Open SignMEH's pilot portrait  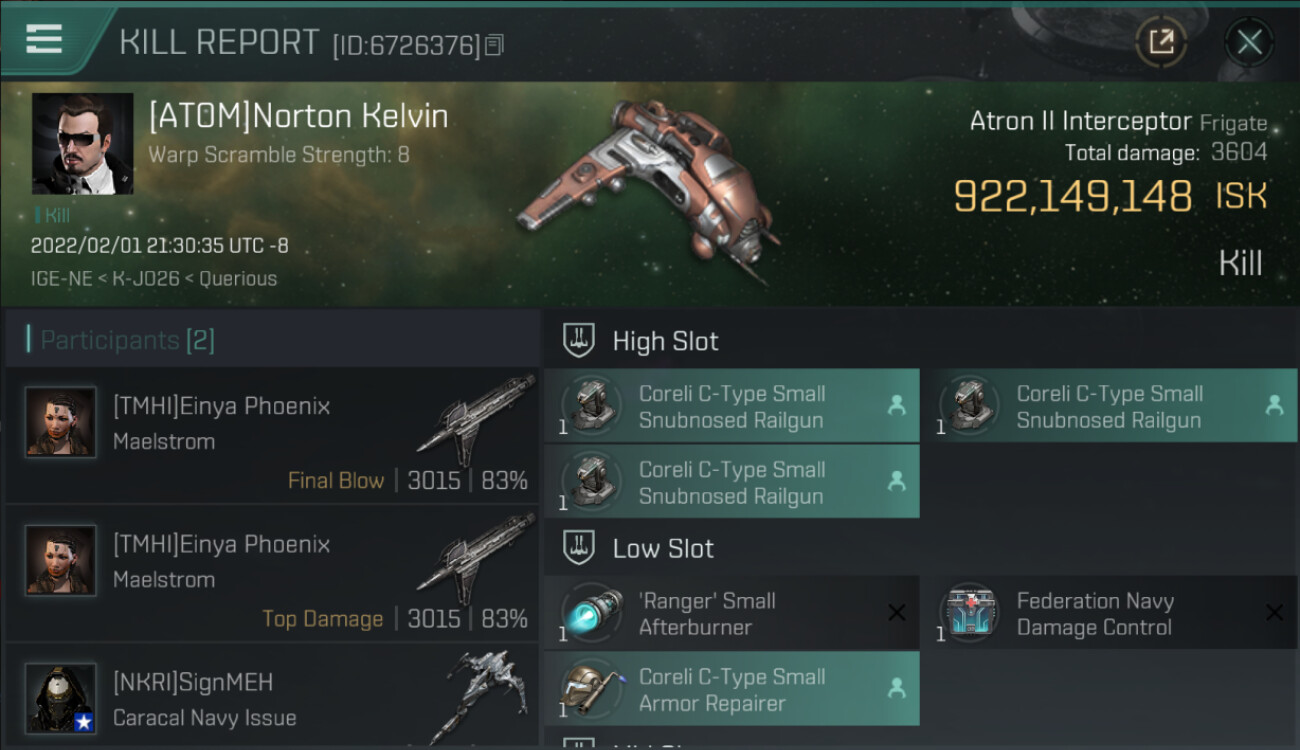pos(60,698)
